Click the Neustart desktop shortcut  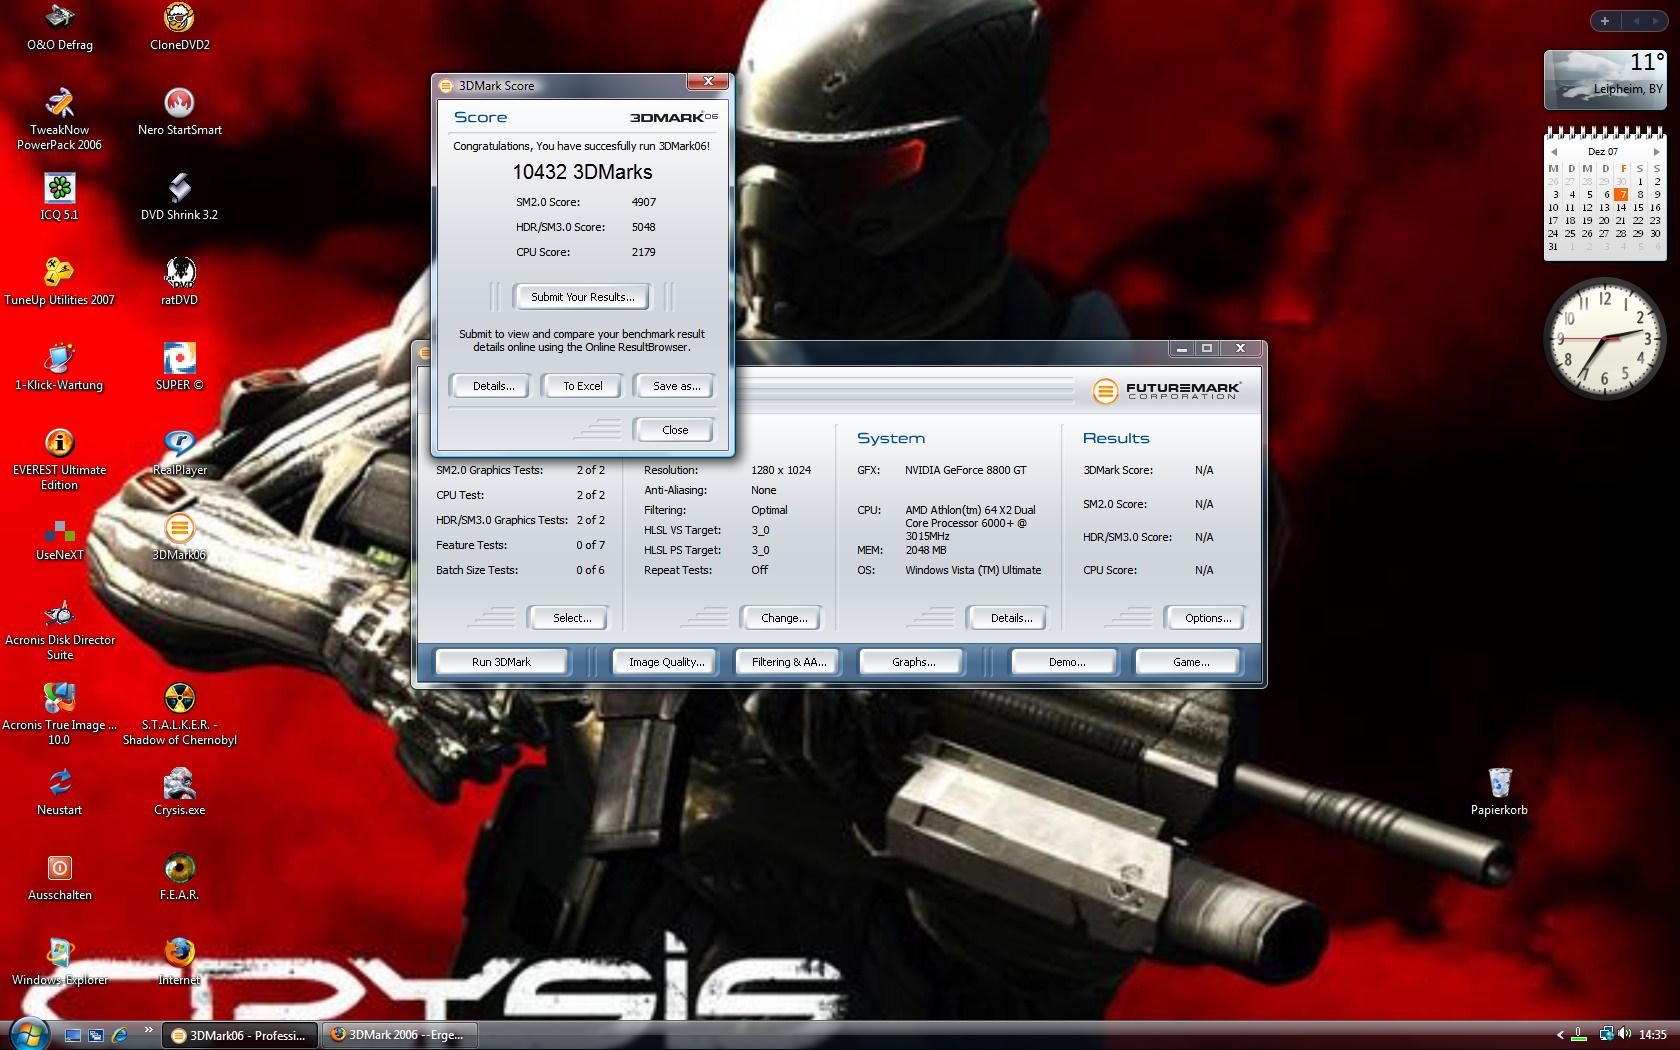coord(60,793)
